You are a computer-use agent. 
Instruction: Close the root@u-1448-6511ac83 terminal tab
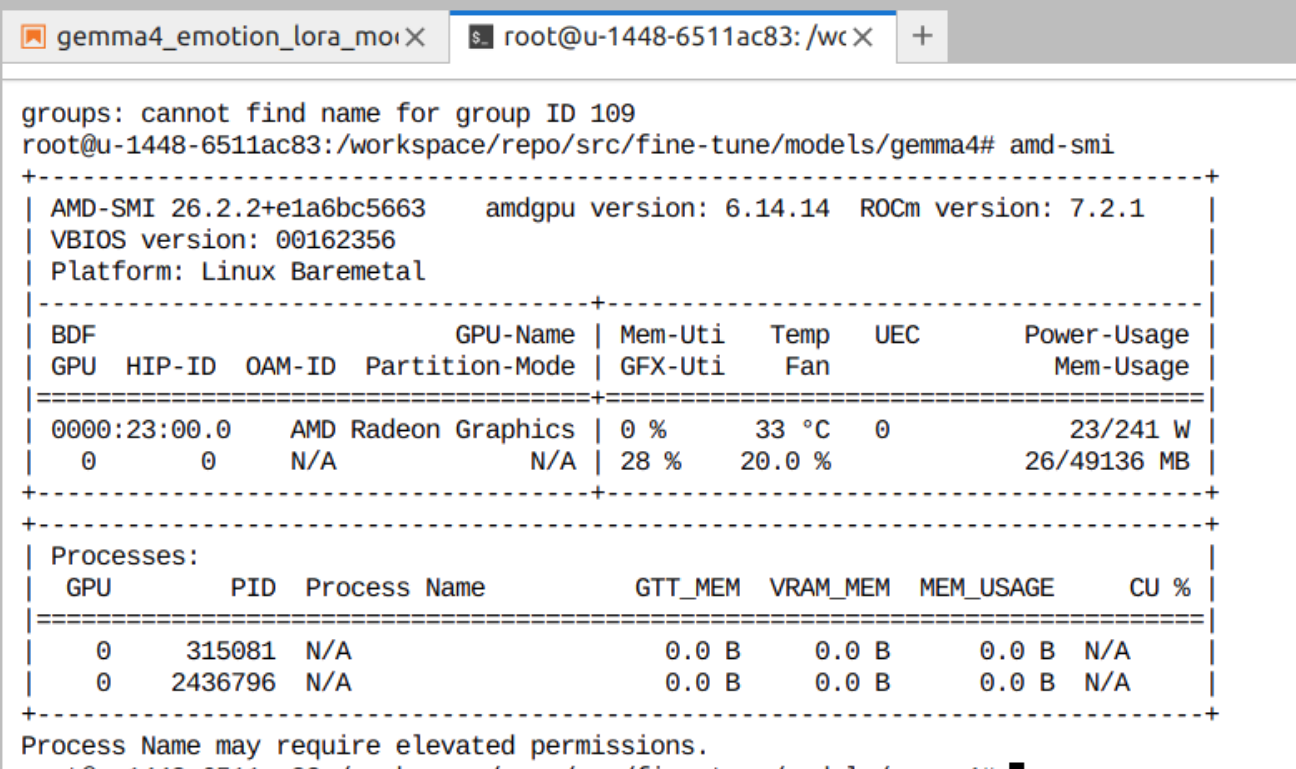pyautogui.click(x=862, y=38)
